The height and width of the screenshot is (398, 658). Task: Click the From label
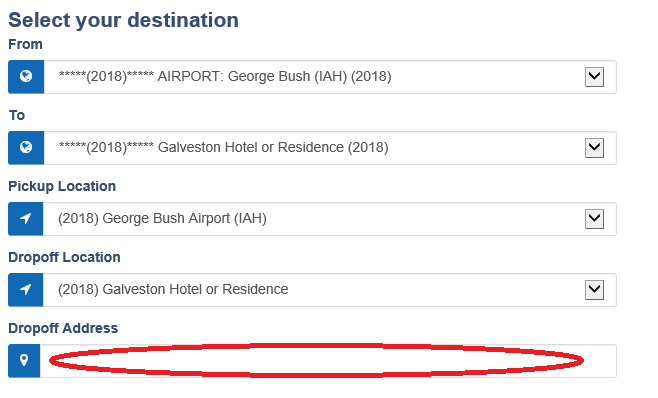coord(25,44)
